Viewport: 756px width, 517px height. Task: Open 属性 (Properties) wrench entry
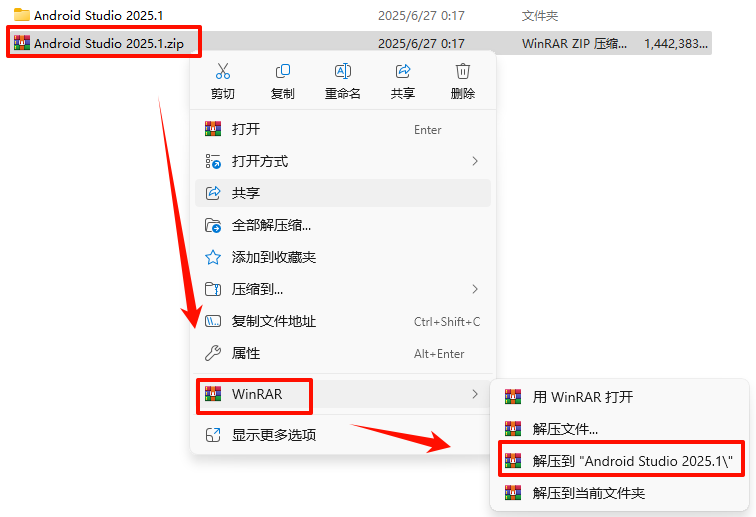[343, 354]
